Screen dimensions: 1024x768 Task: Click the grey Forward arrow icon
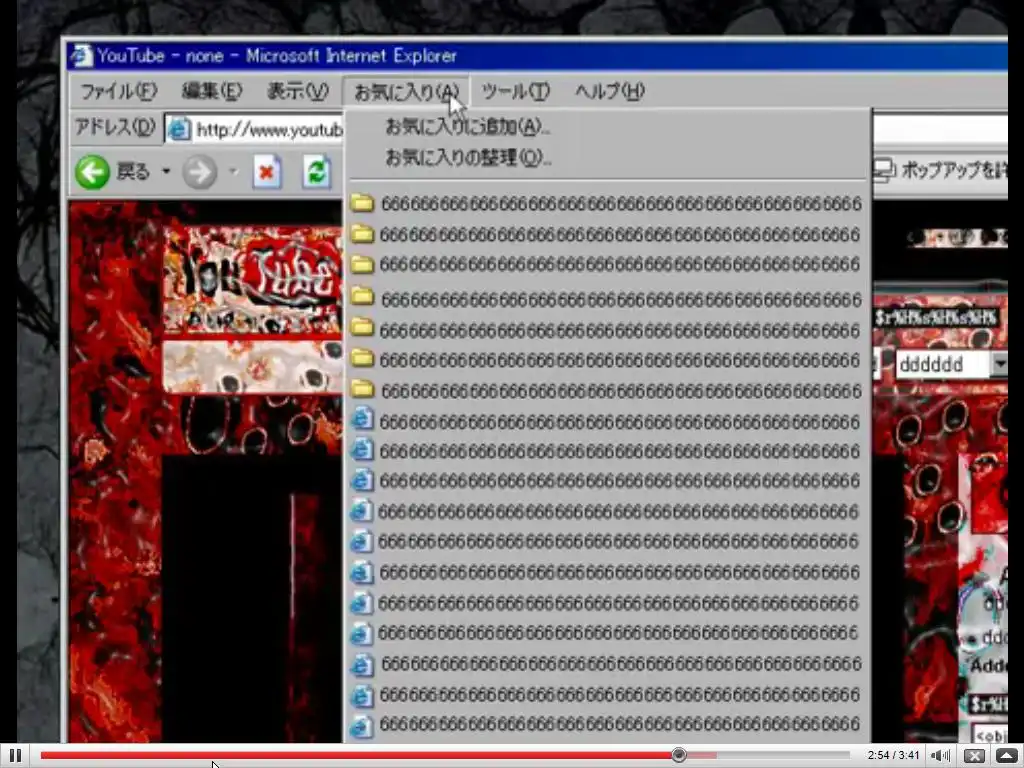pyautogui.click(x=199, y=172)
